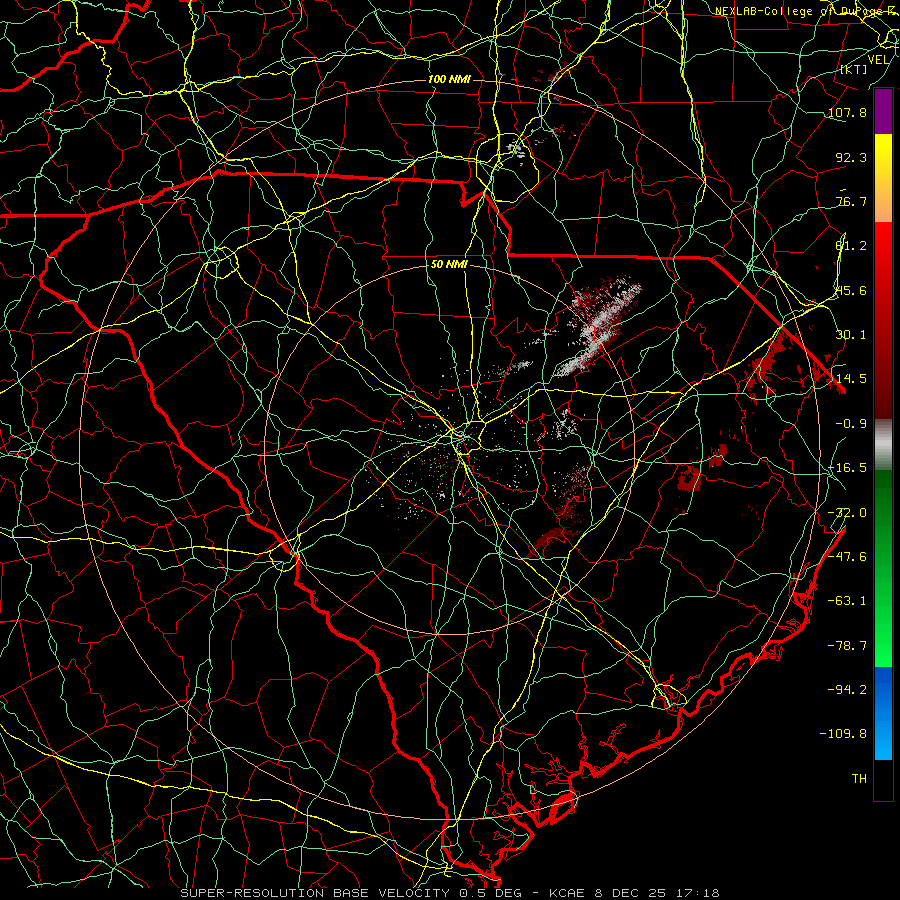Viewport: 900px width, 900px height.
Task: Click the Super-Resolution Base Velocity caption
Action: [449, 893]
